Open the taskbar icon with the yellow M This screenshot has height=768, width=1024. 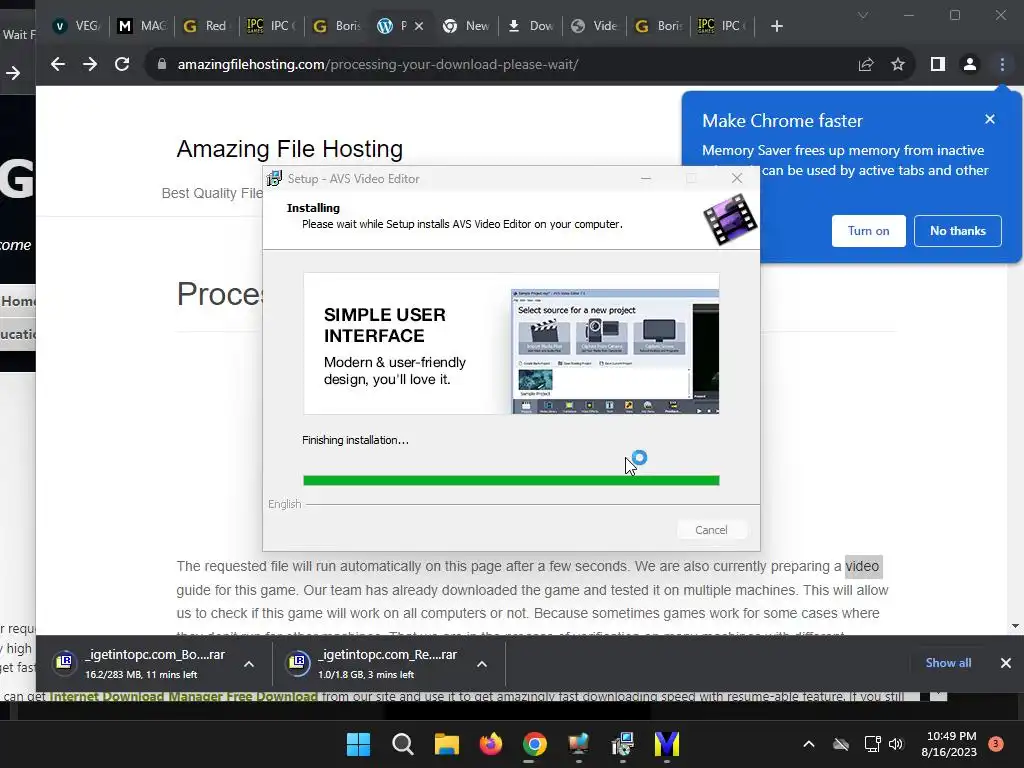click(x=667, y=744)
